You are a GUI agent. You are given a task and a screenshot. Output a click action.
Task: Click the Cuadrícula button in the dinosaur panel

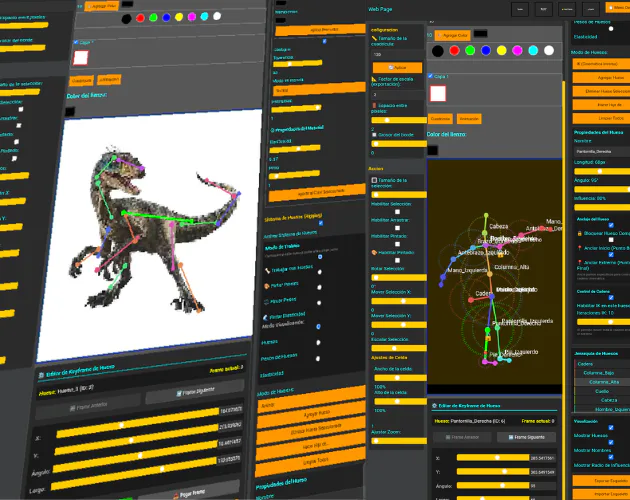[x=81, y=81]
